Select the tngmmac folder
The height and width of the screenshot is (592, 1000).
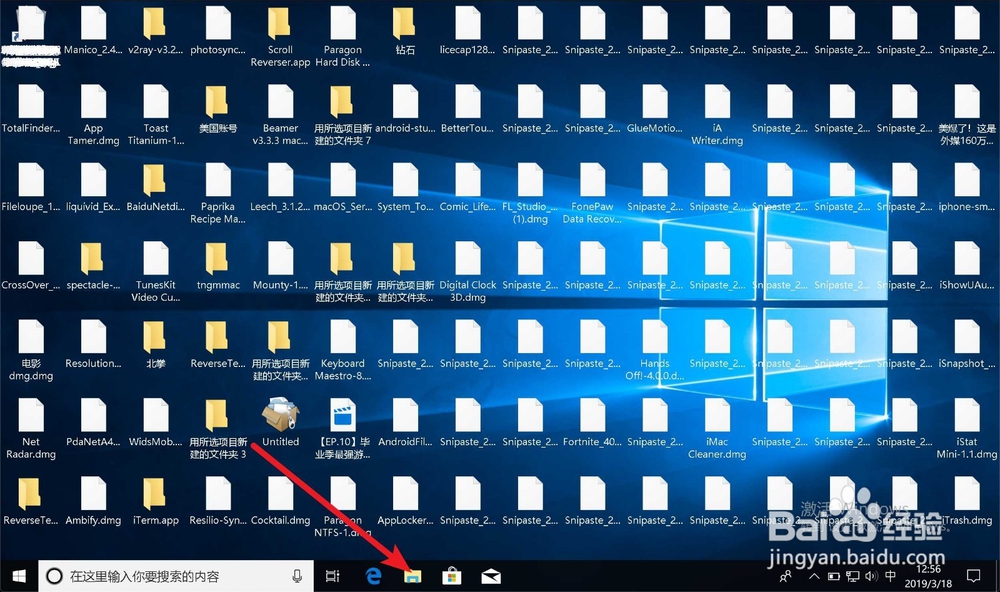[x=218, y=265]
